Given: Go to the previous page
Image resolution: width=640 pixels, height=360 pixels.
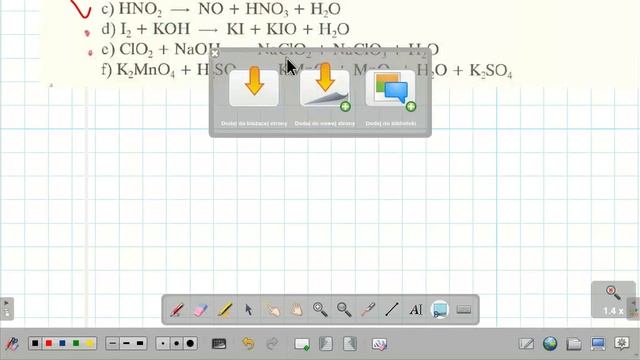Looking at the screenshot, I should tap(326, 344).
